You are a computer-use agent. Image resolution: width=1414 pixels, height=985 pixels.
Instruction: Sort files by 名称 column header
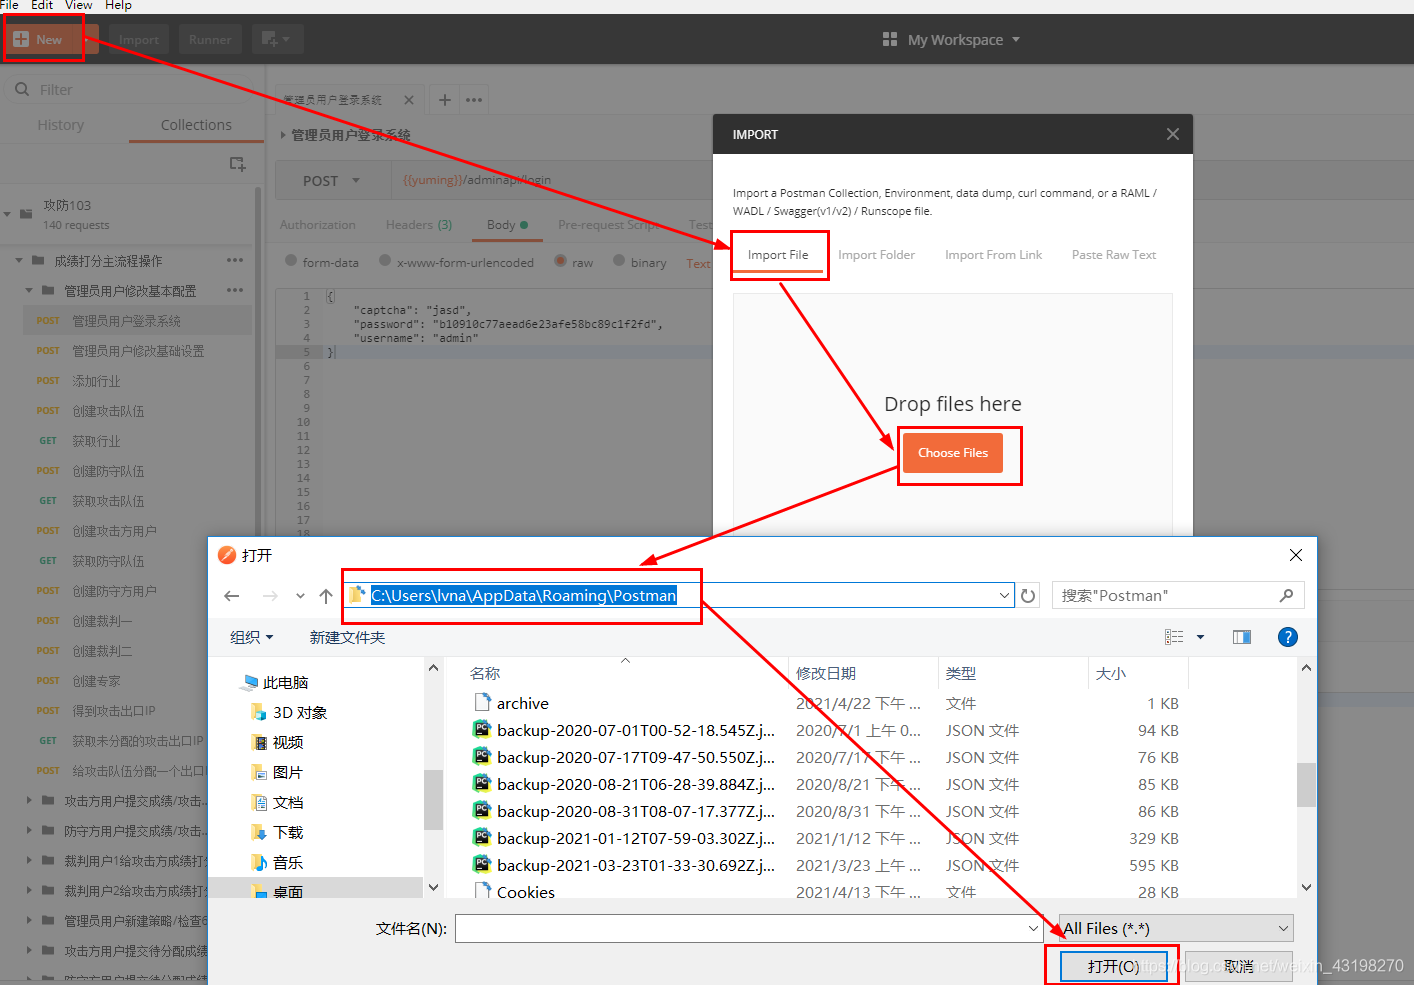(x=485, y=673)
